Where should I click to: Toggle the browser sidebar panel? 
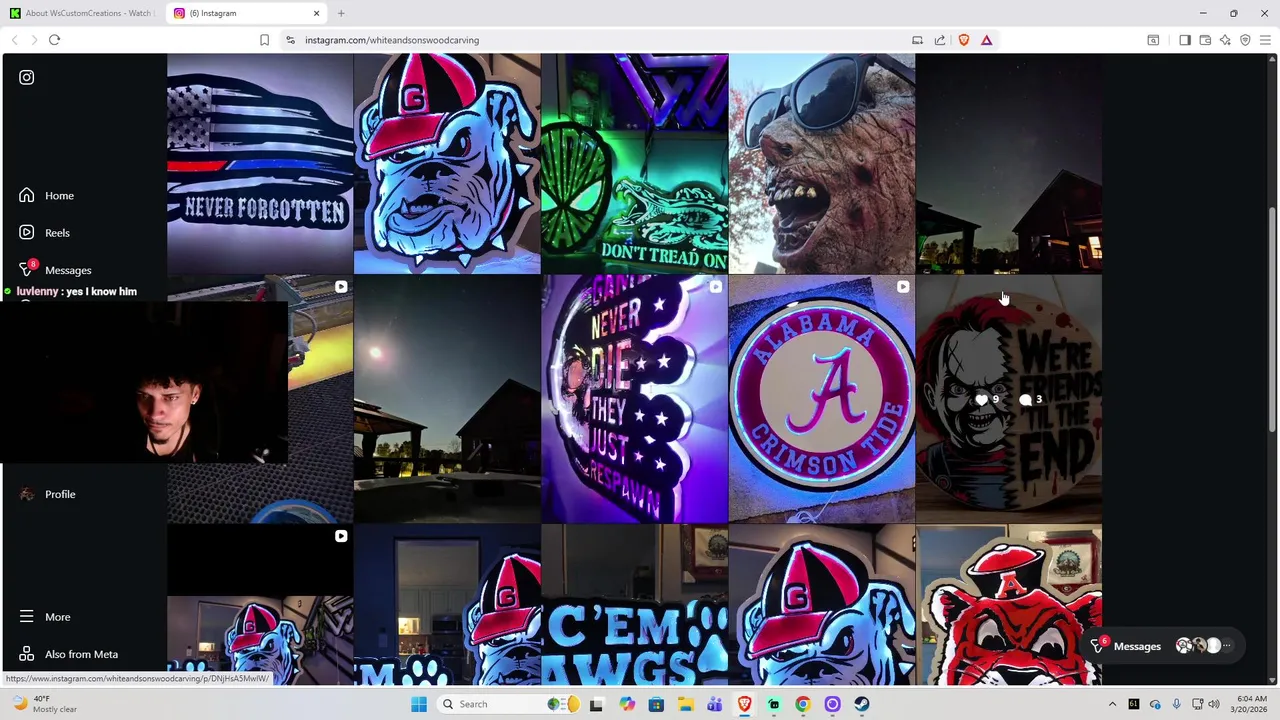coord(1185,40)
